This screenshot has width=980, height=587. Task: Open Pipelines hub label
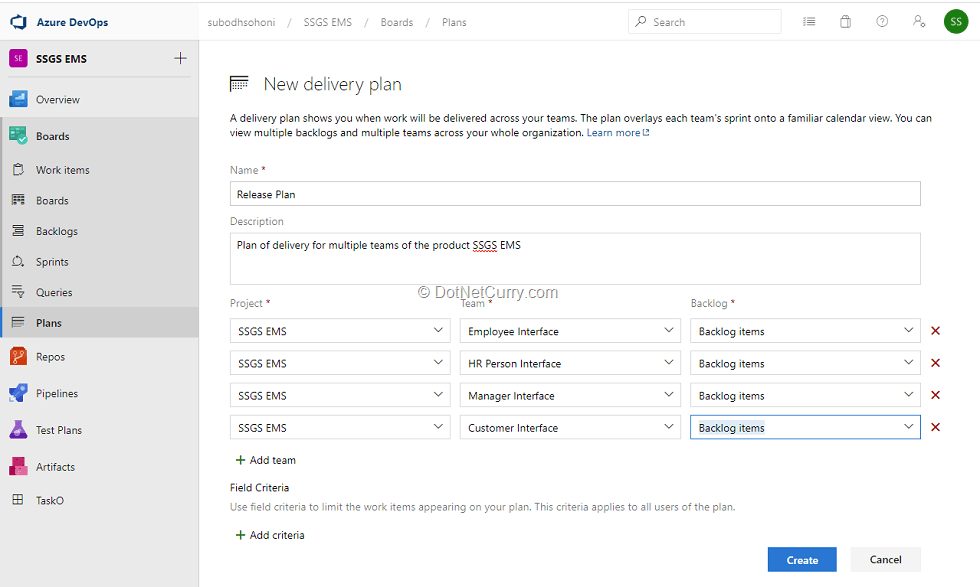(57, 393)
